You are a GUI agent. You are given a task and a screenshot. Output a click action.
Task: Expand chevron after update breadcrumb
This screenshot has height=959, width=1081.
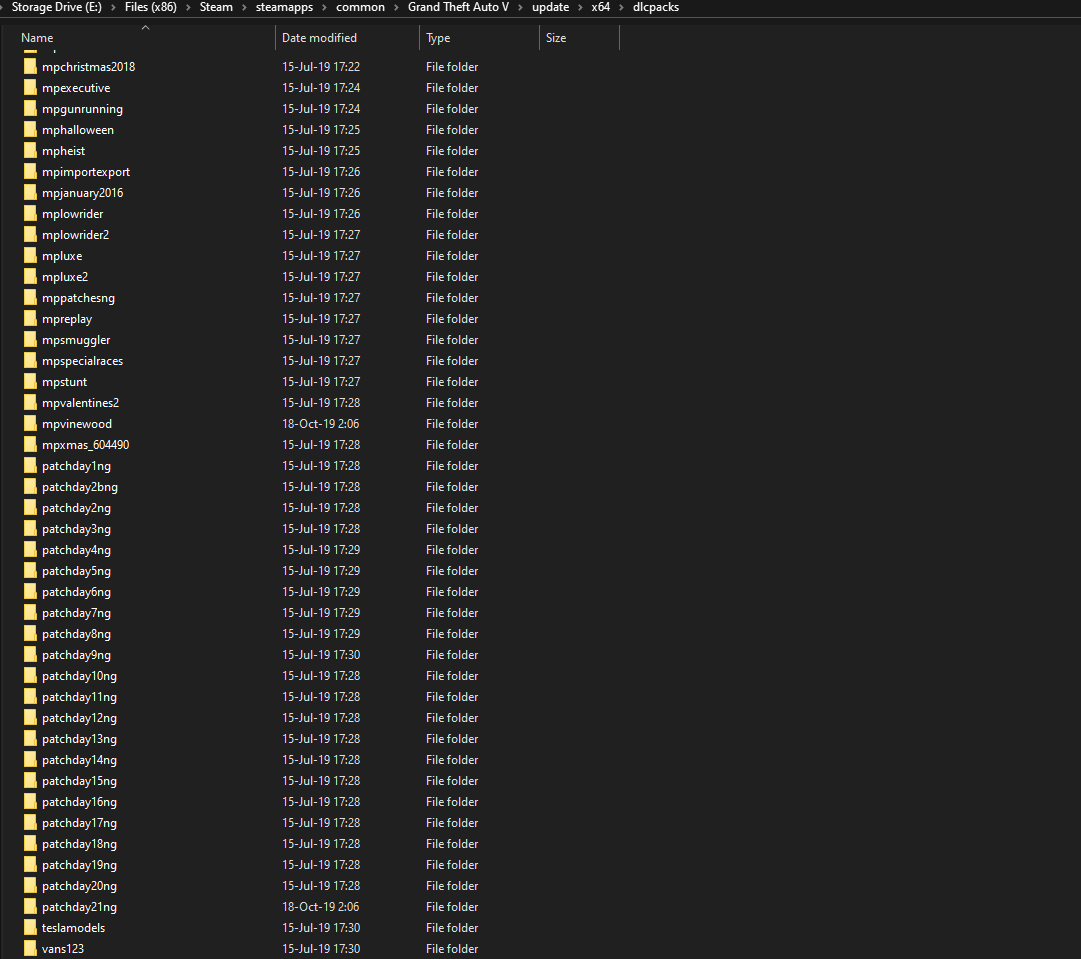click(580, 8)
